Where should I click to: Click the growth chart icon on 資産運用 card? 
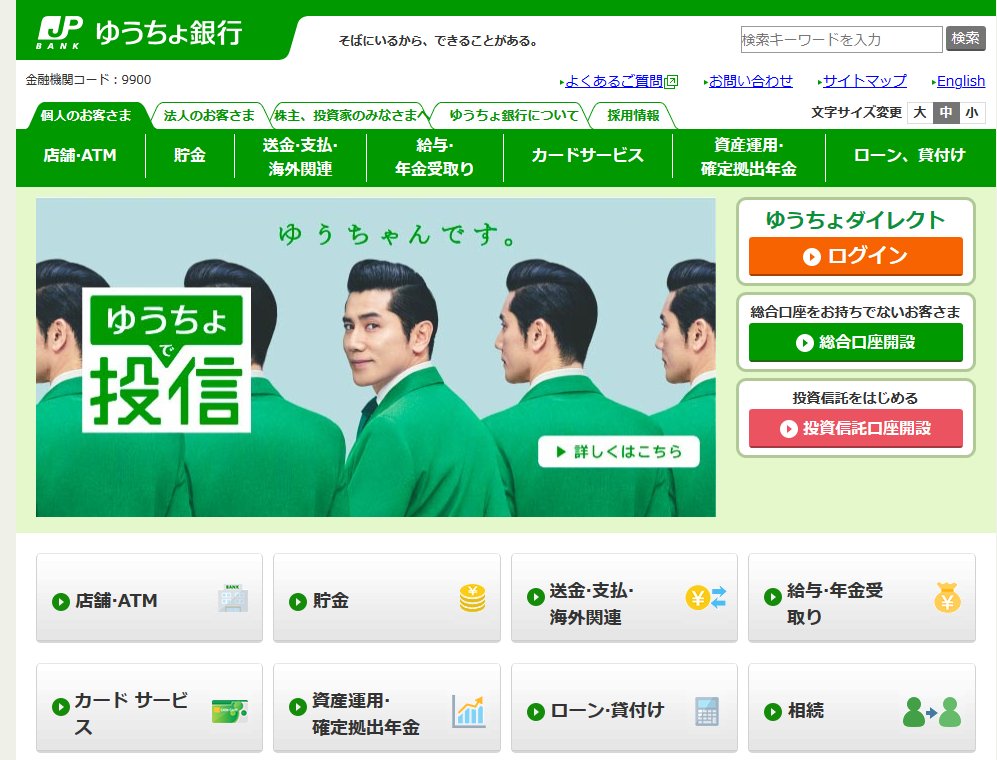(x=469, y=711)
